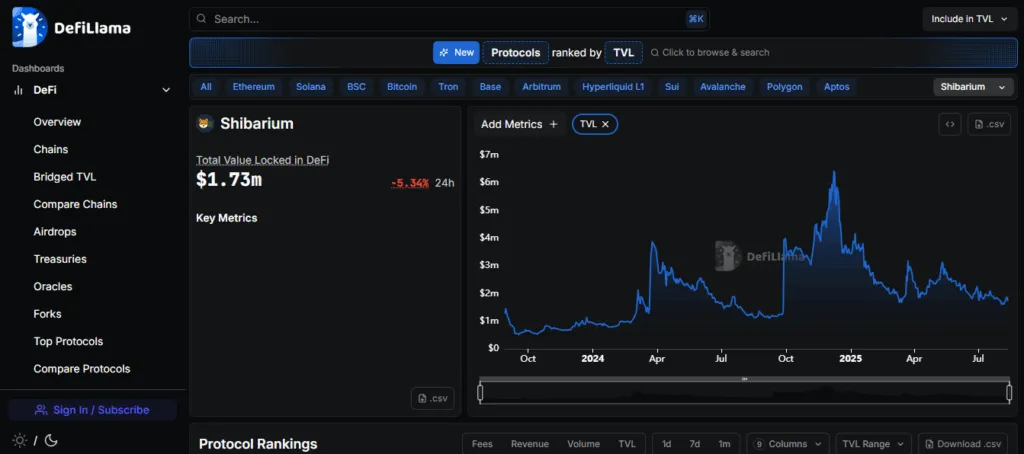The height and width of the screenshot is (454, 1024).
Task: Select the 7d change period
Action: 694,444
